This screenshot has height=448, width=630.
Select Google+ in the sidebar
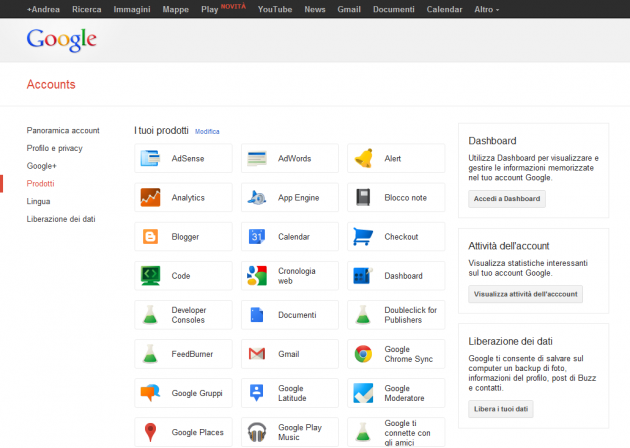click(41, 166)
